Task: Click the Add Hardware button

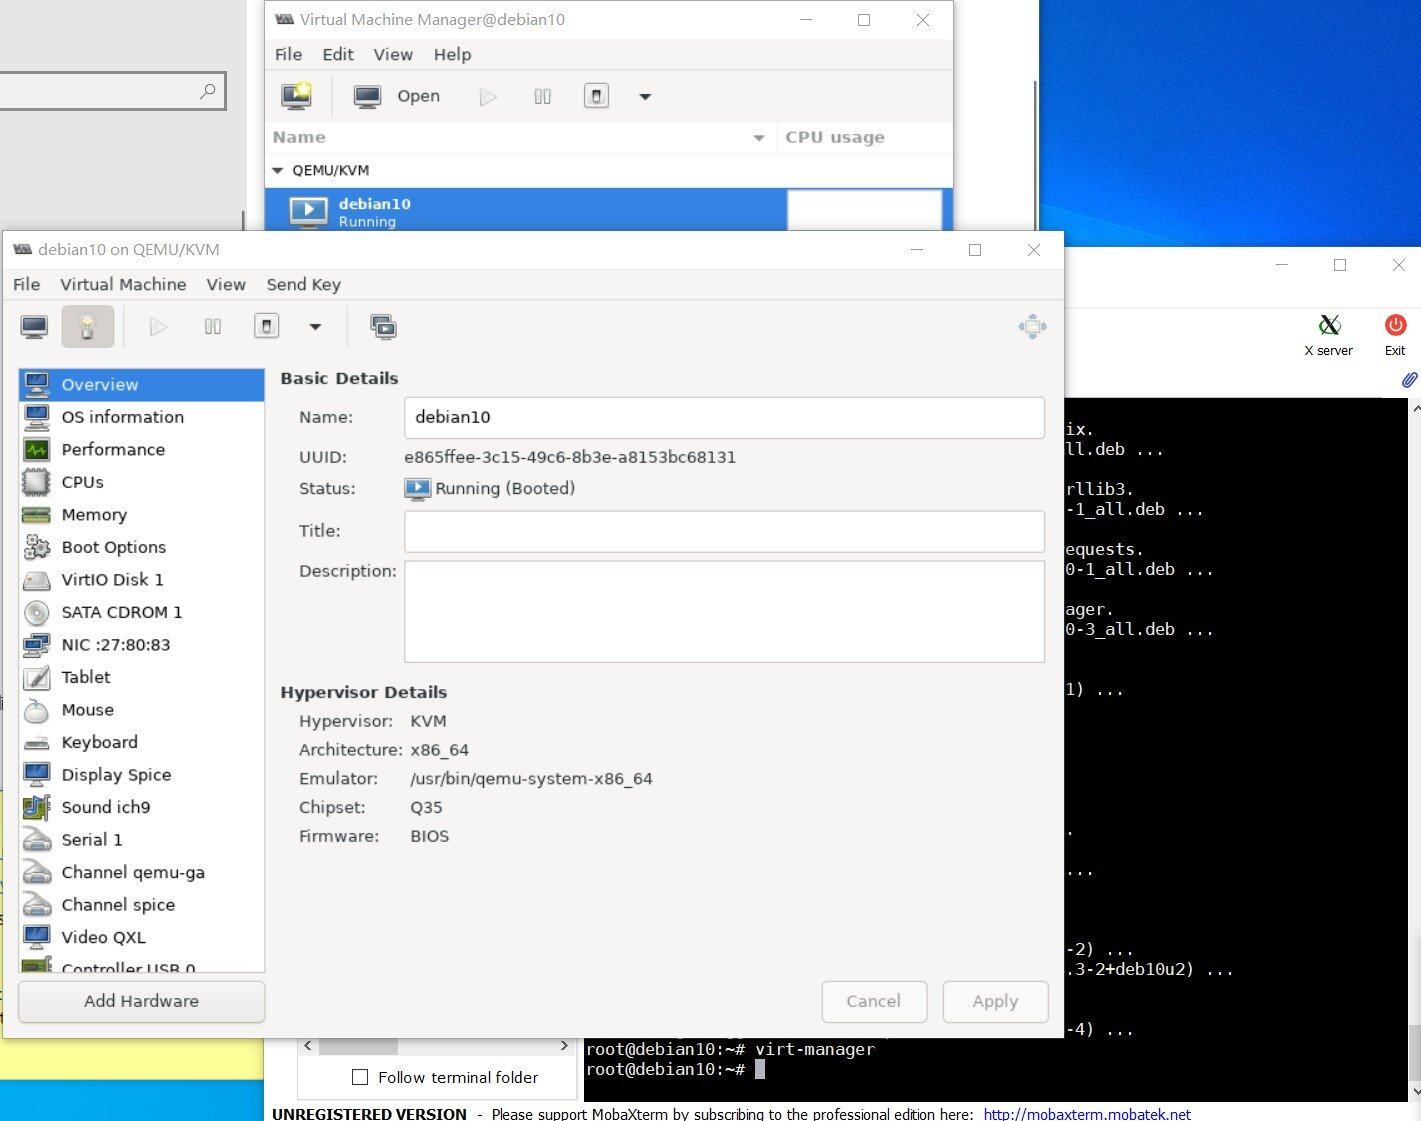Action: [141, 1001]
